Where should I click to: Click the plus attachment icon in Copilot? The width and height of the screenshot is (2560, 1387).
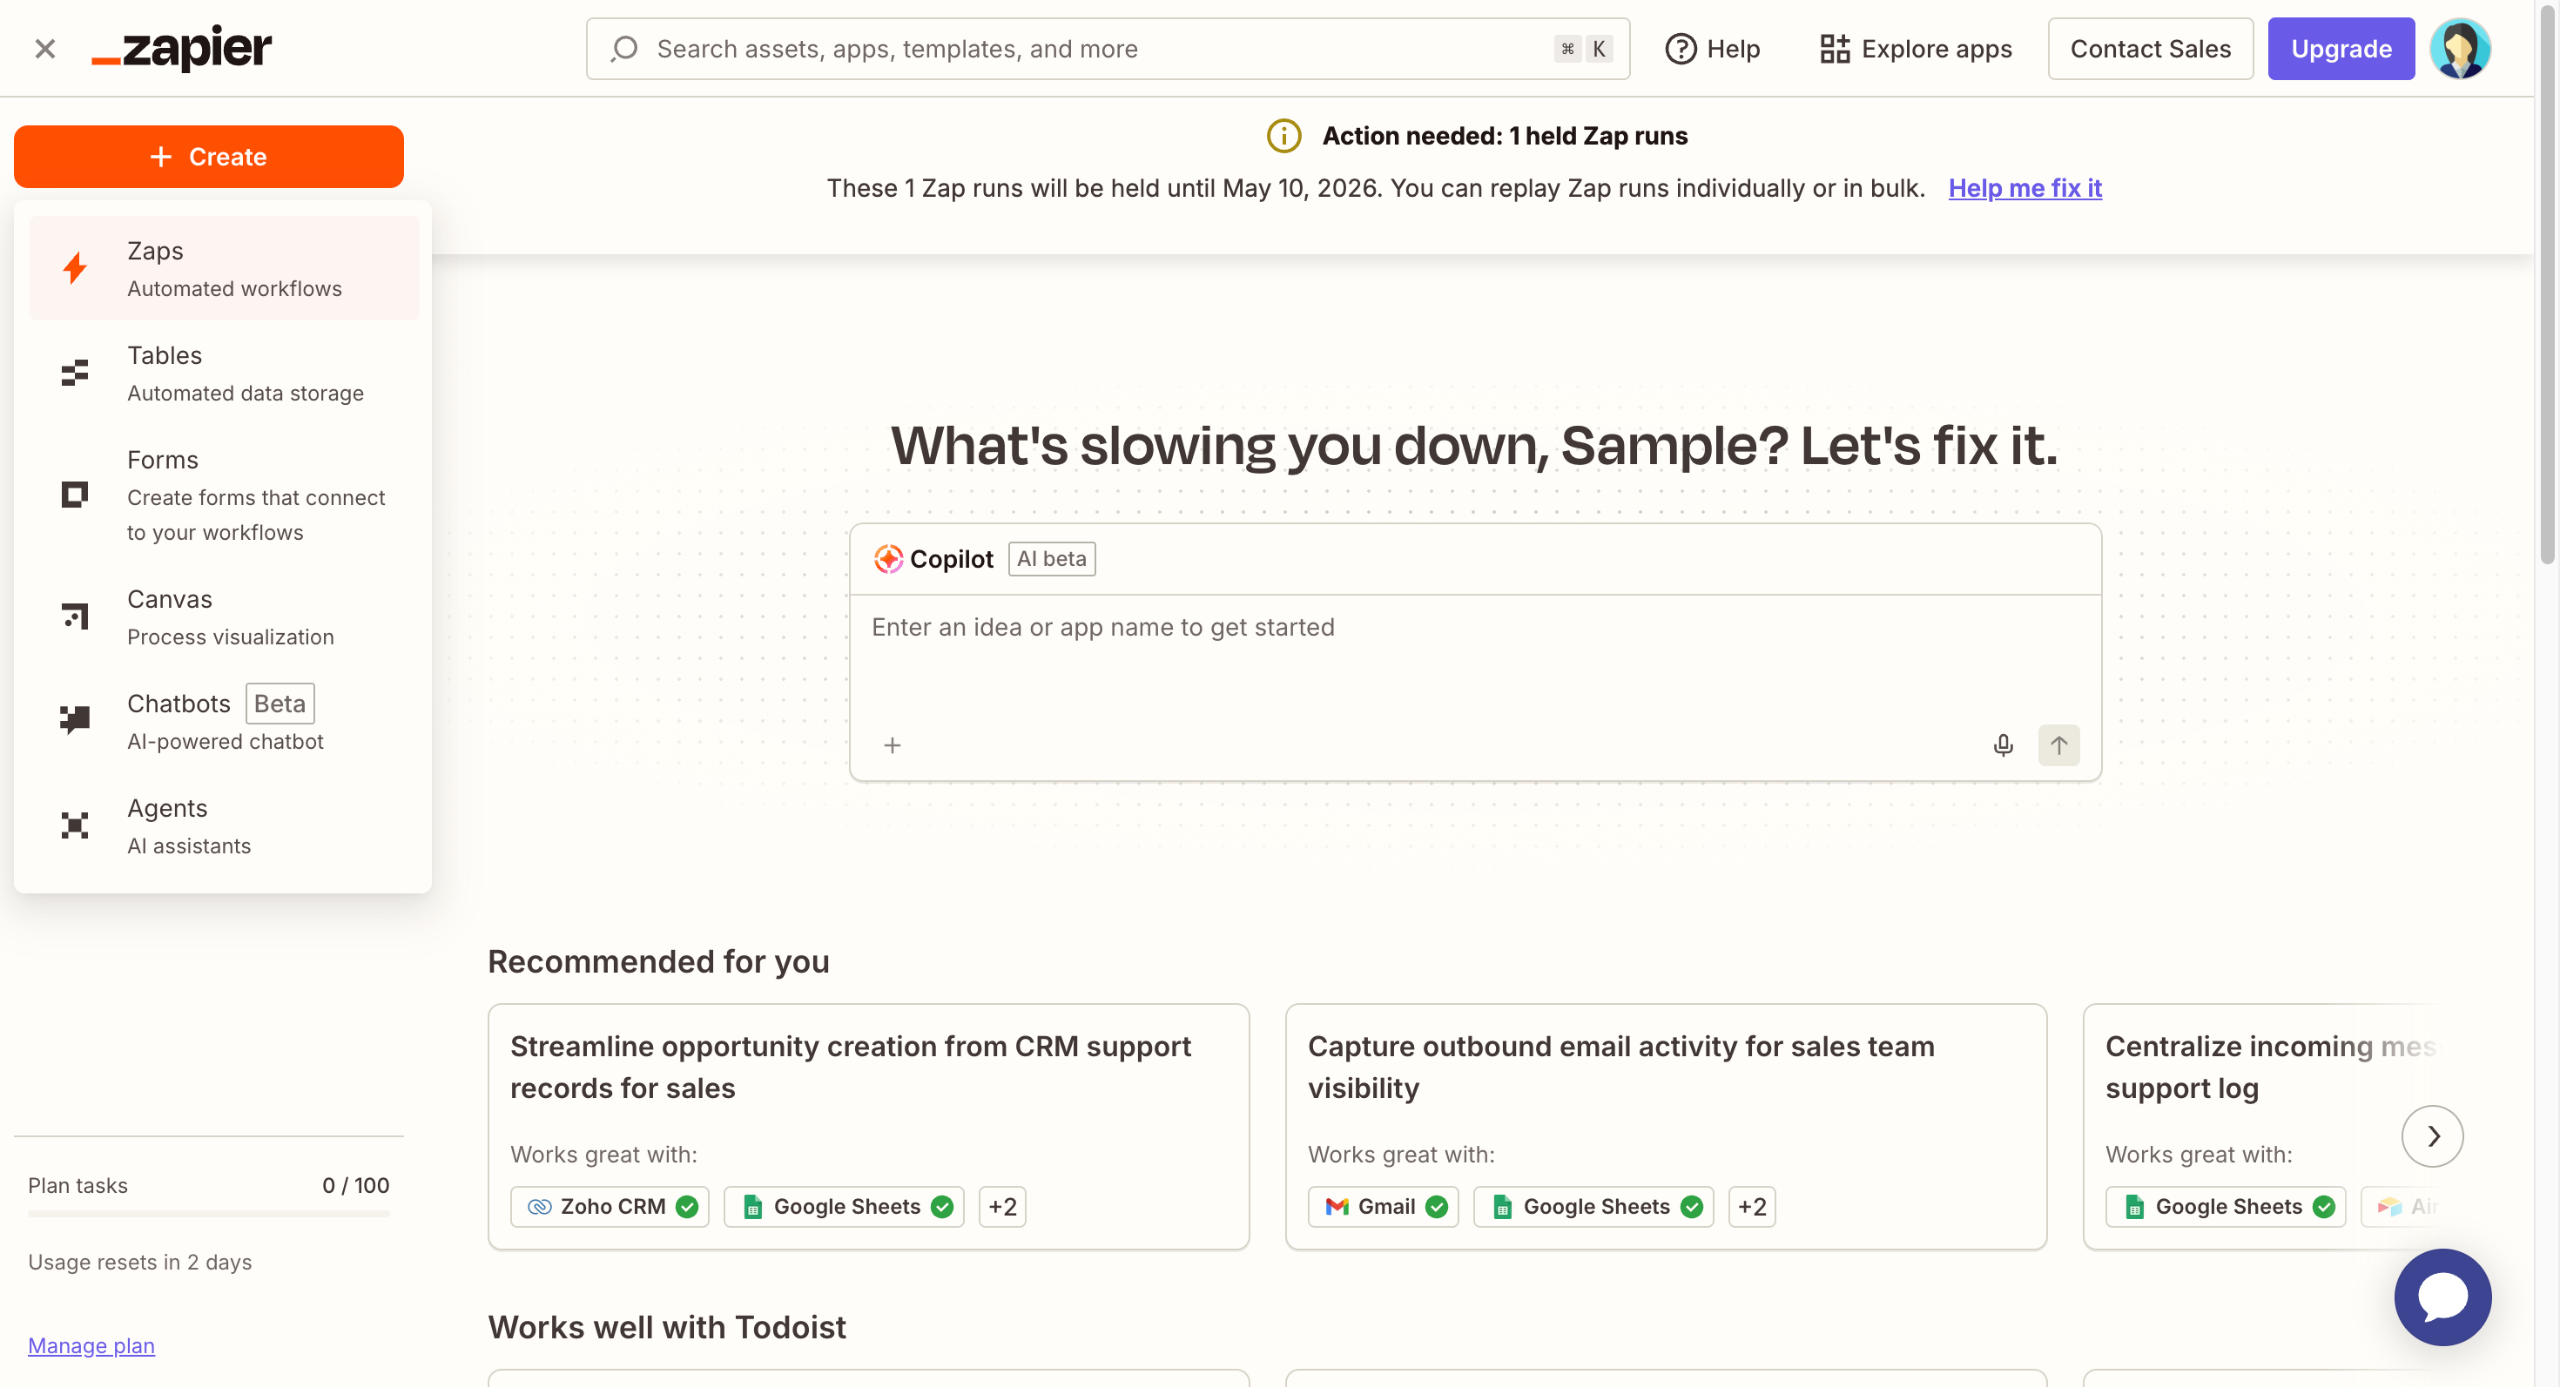pyautogui.click(x=892, y=745)
